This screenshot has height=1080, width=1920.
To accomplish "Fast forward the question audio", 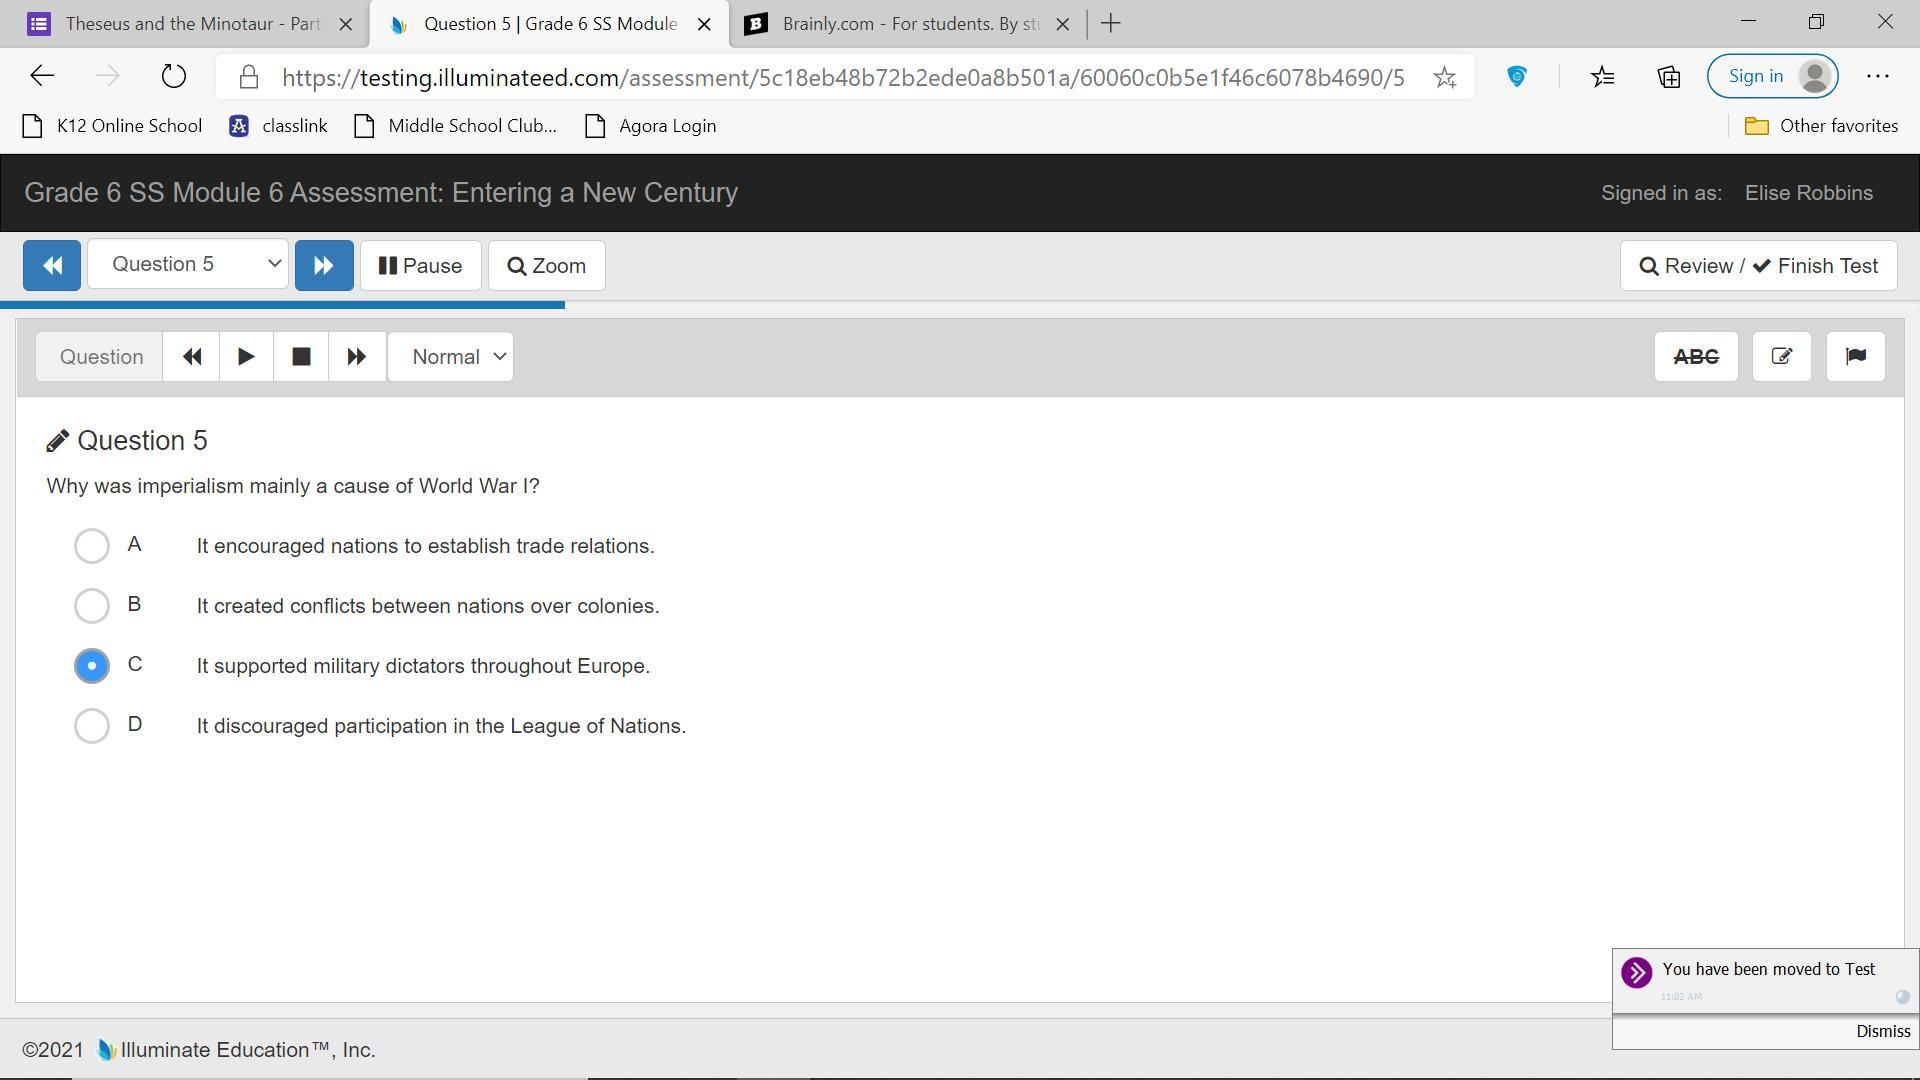I will 356,357.
